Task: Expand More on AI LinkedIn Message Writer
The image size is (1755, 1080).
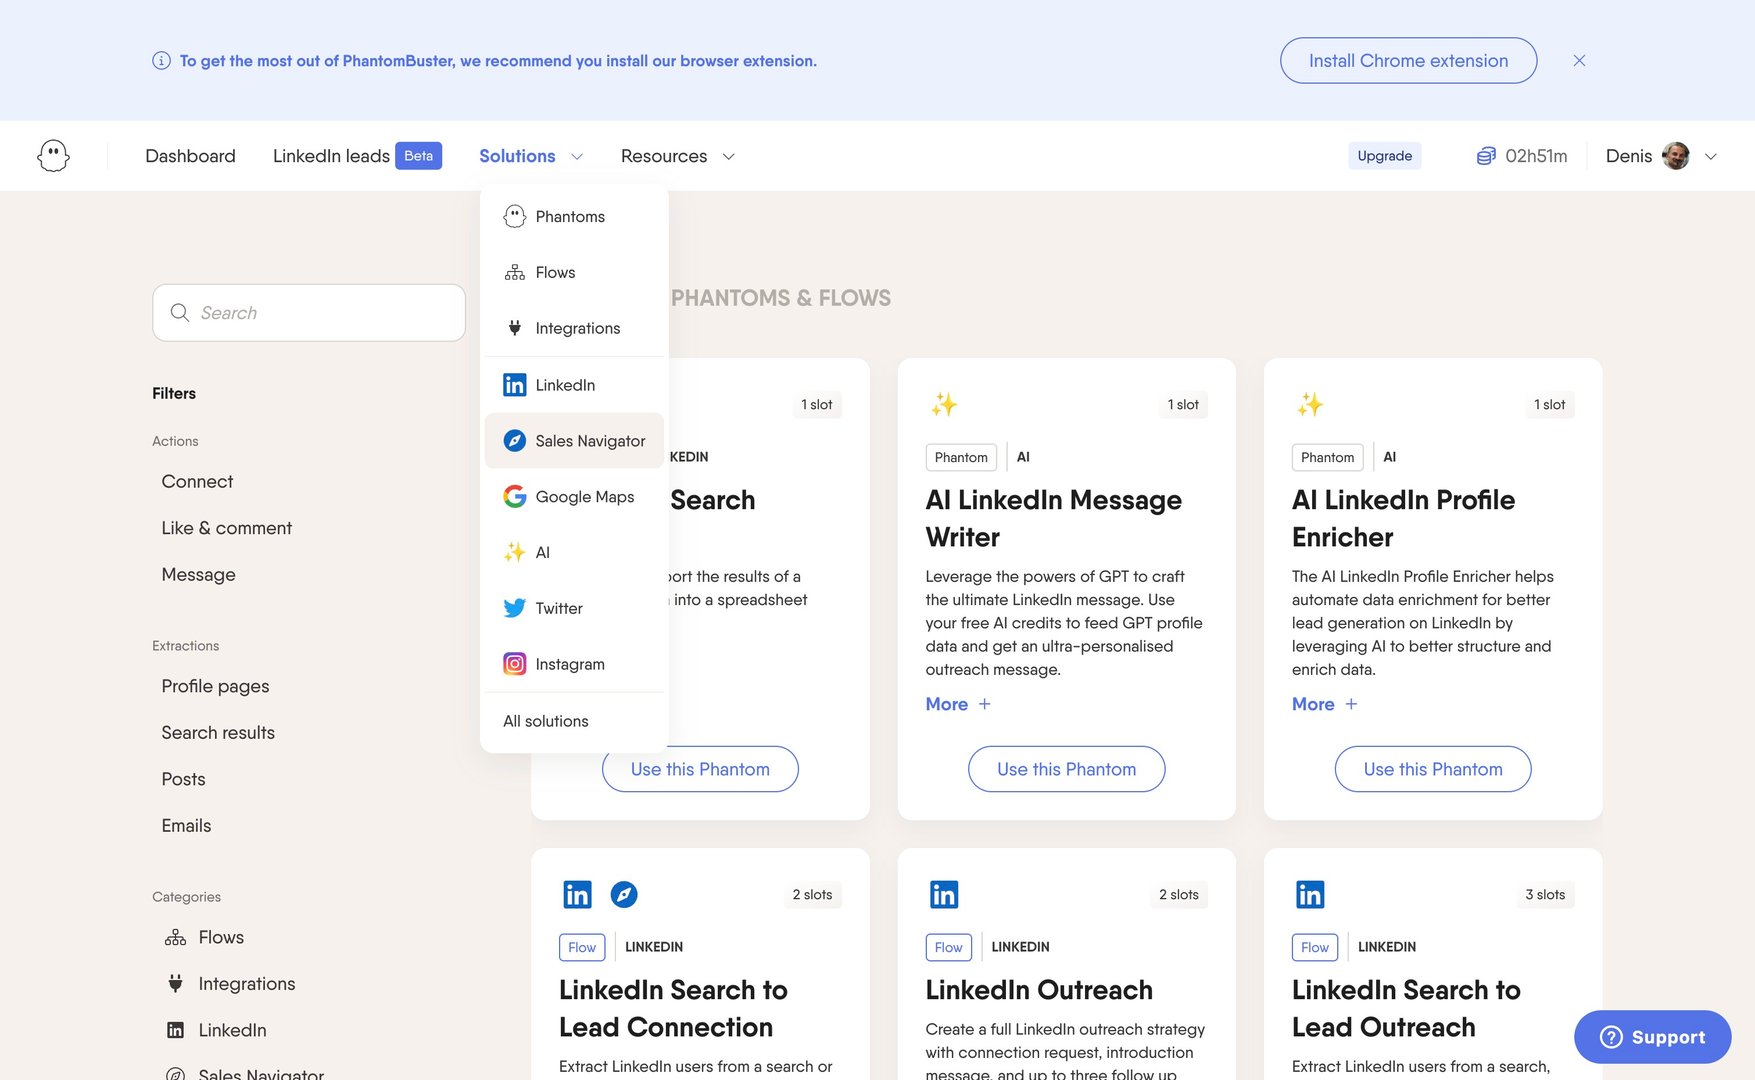Action: [x=958, y=704]
